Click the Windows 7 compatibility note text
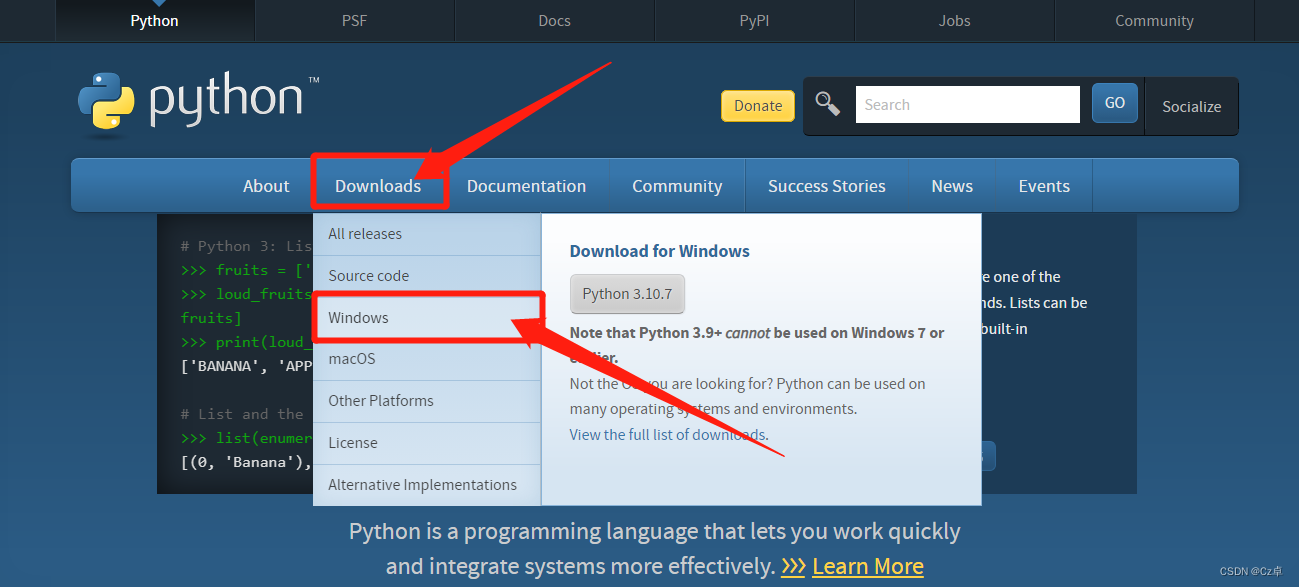The height and width of the screenshot is (587, 1299). pos(757,345)
